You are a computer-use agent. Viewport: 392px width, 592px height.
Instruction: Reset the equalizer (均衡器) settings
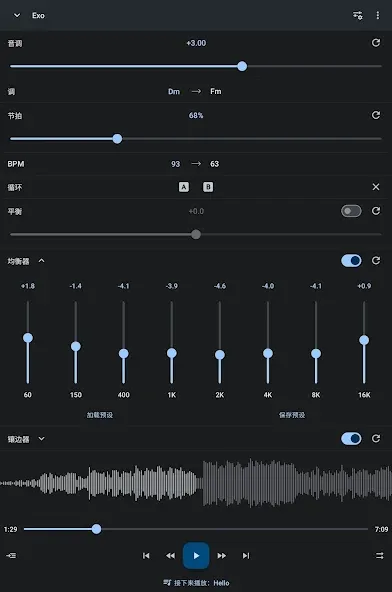[376, 261]
